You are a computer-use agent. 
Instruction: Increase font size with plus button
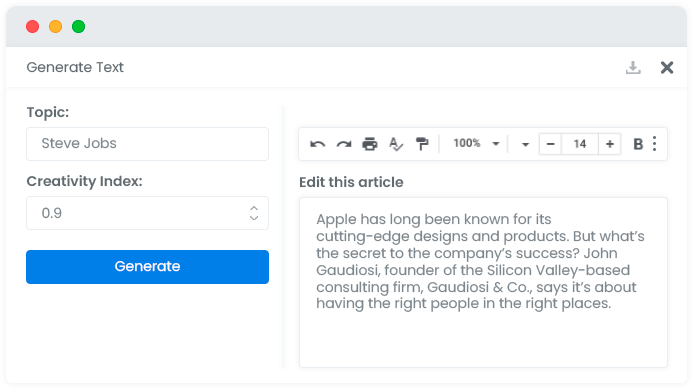[x=609, y=144]
